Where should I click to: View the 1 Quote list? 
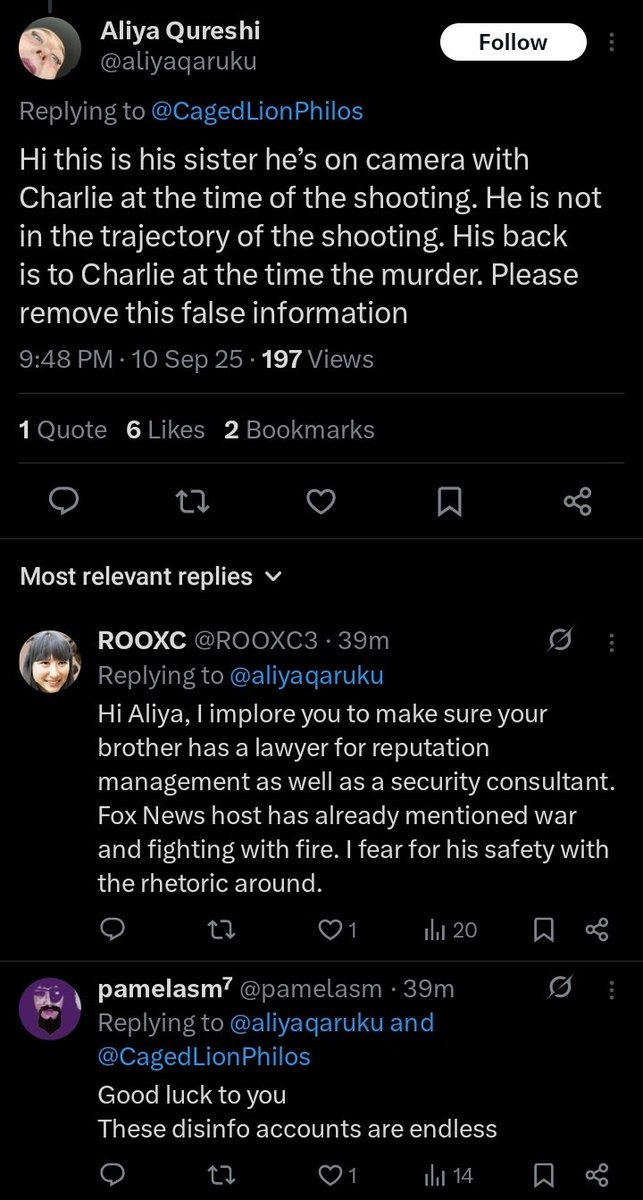63,430
